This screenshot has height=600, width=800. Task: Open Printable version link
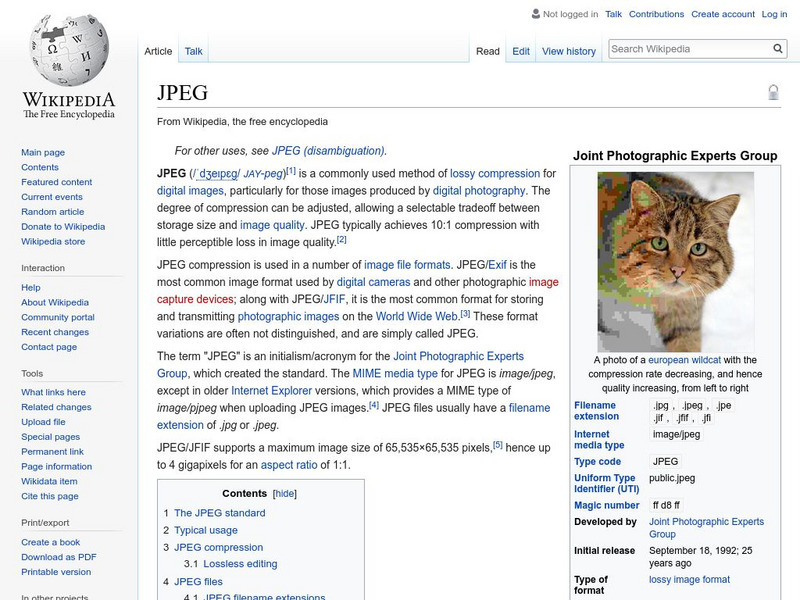pyautogui.click(x=56, y=571)
